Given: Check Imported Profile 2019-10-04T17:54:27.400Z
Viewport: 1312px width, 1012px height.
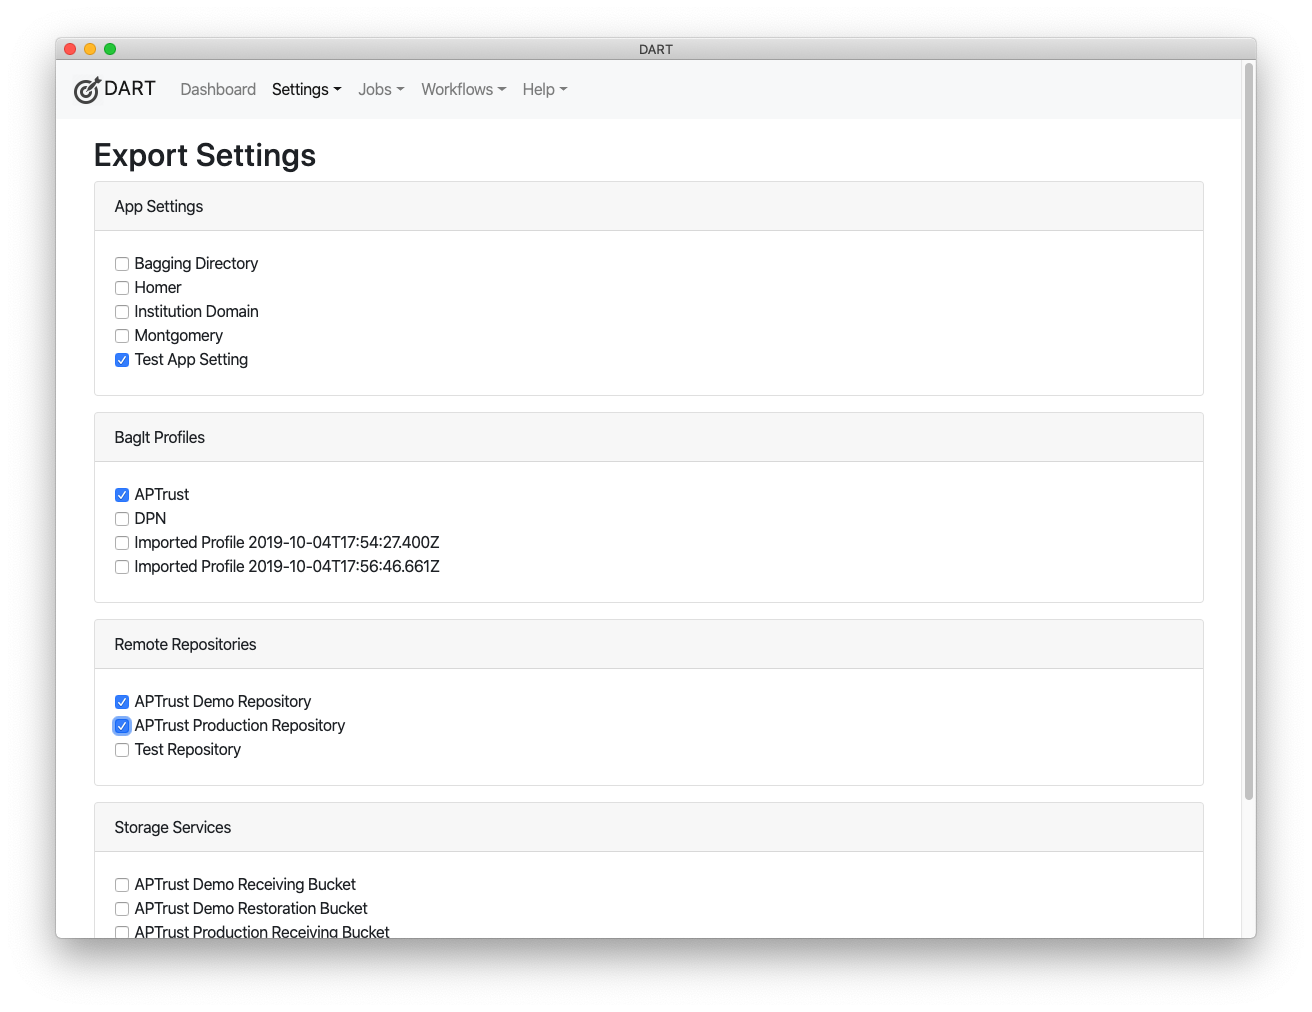Looking at the screenshot, I should pos(121,542).
